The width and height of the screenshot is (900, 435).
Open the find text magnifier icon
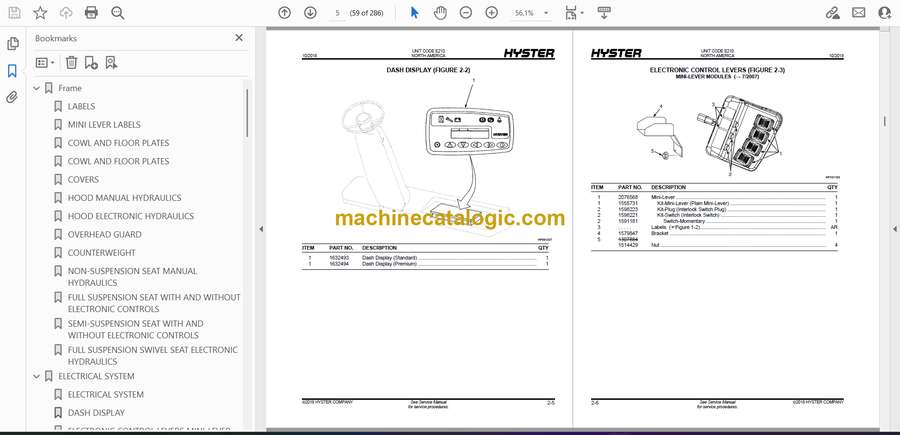(x=118, y=13)
